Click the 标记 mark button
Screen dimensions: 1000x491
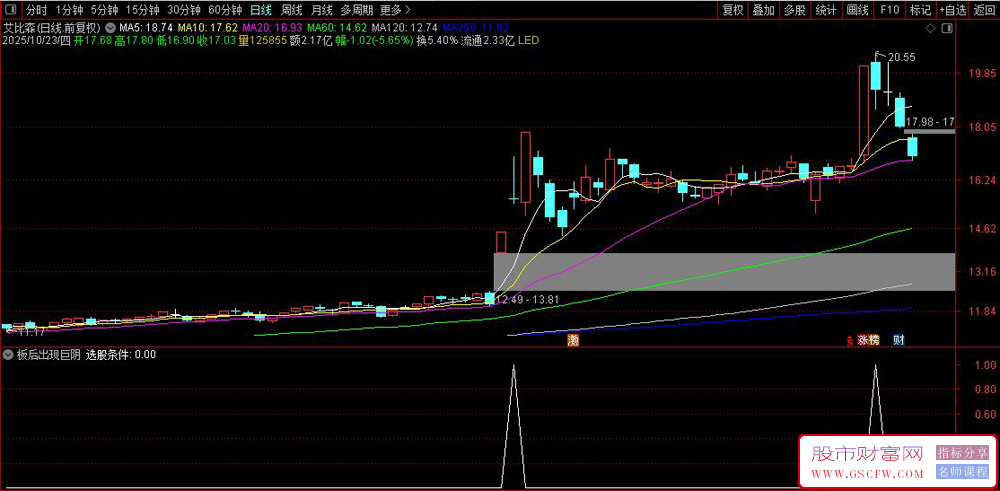click(920, 10)
